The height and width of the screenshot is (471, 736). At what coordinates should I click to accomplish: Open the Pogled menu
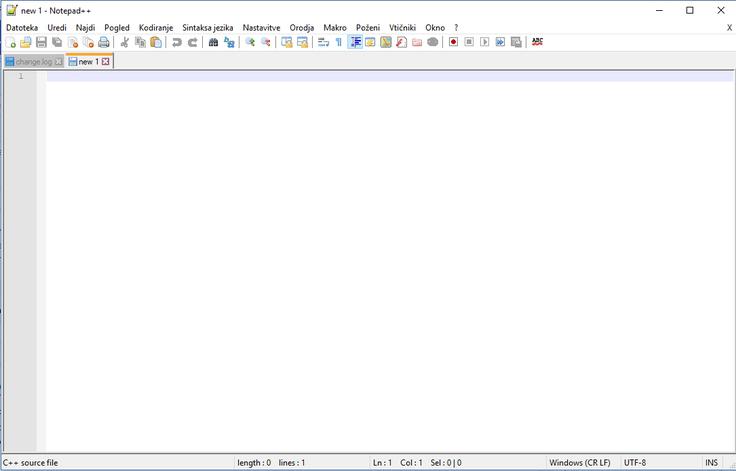coord(117,28)
